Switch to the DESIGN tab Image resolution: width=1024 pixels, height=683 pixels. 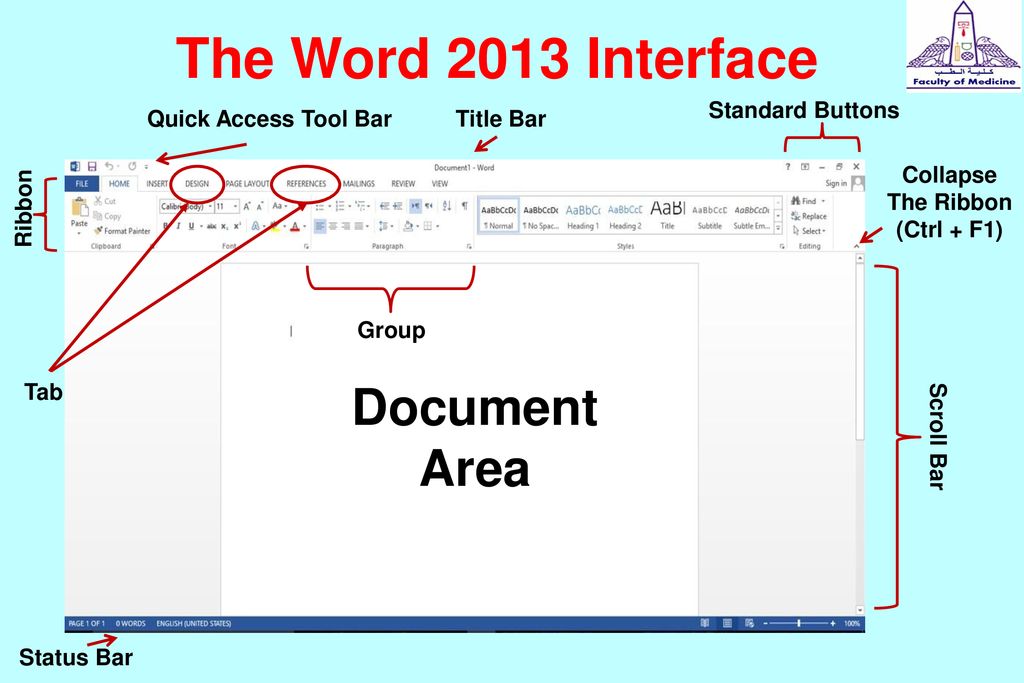click(197, 183)
